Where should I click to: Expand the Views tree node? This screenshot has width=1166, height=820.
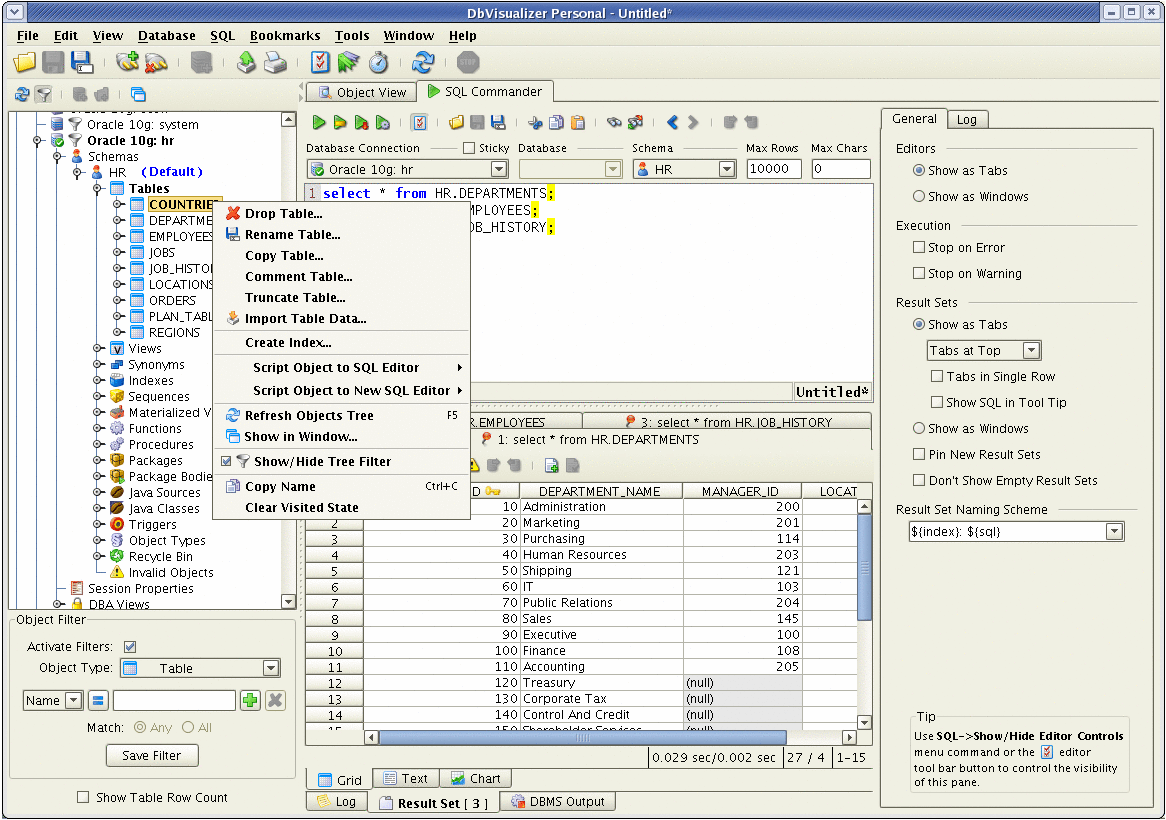[98, 349]
